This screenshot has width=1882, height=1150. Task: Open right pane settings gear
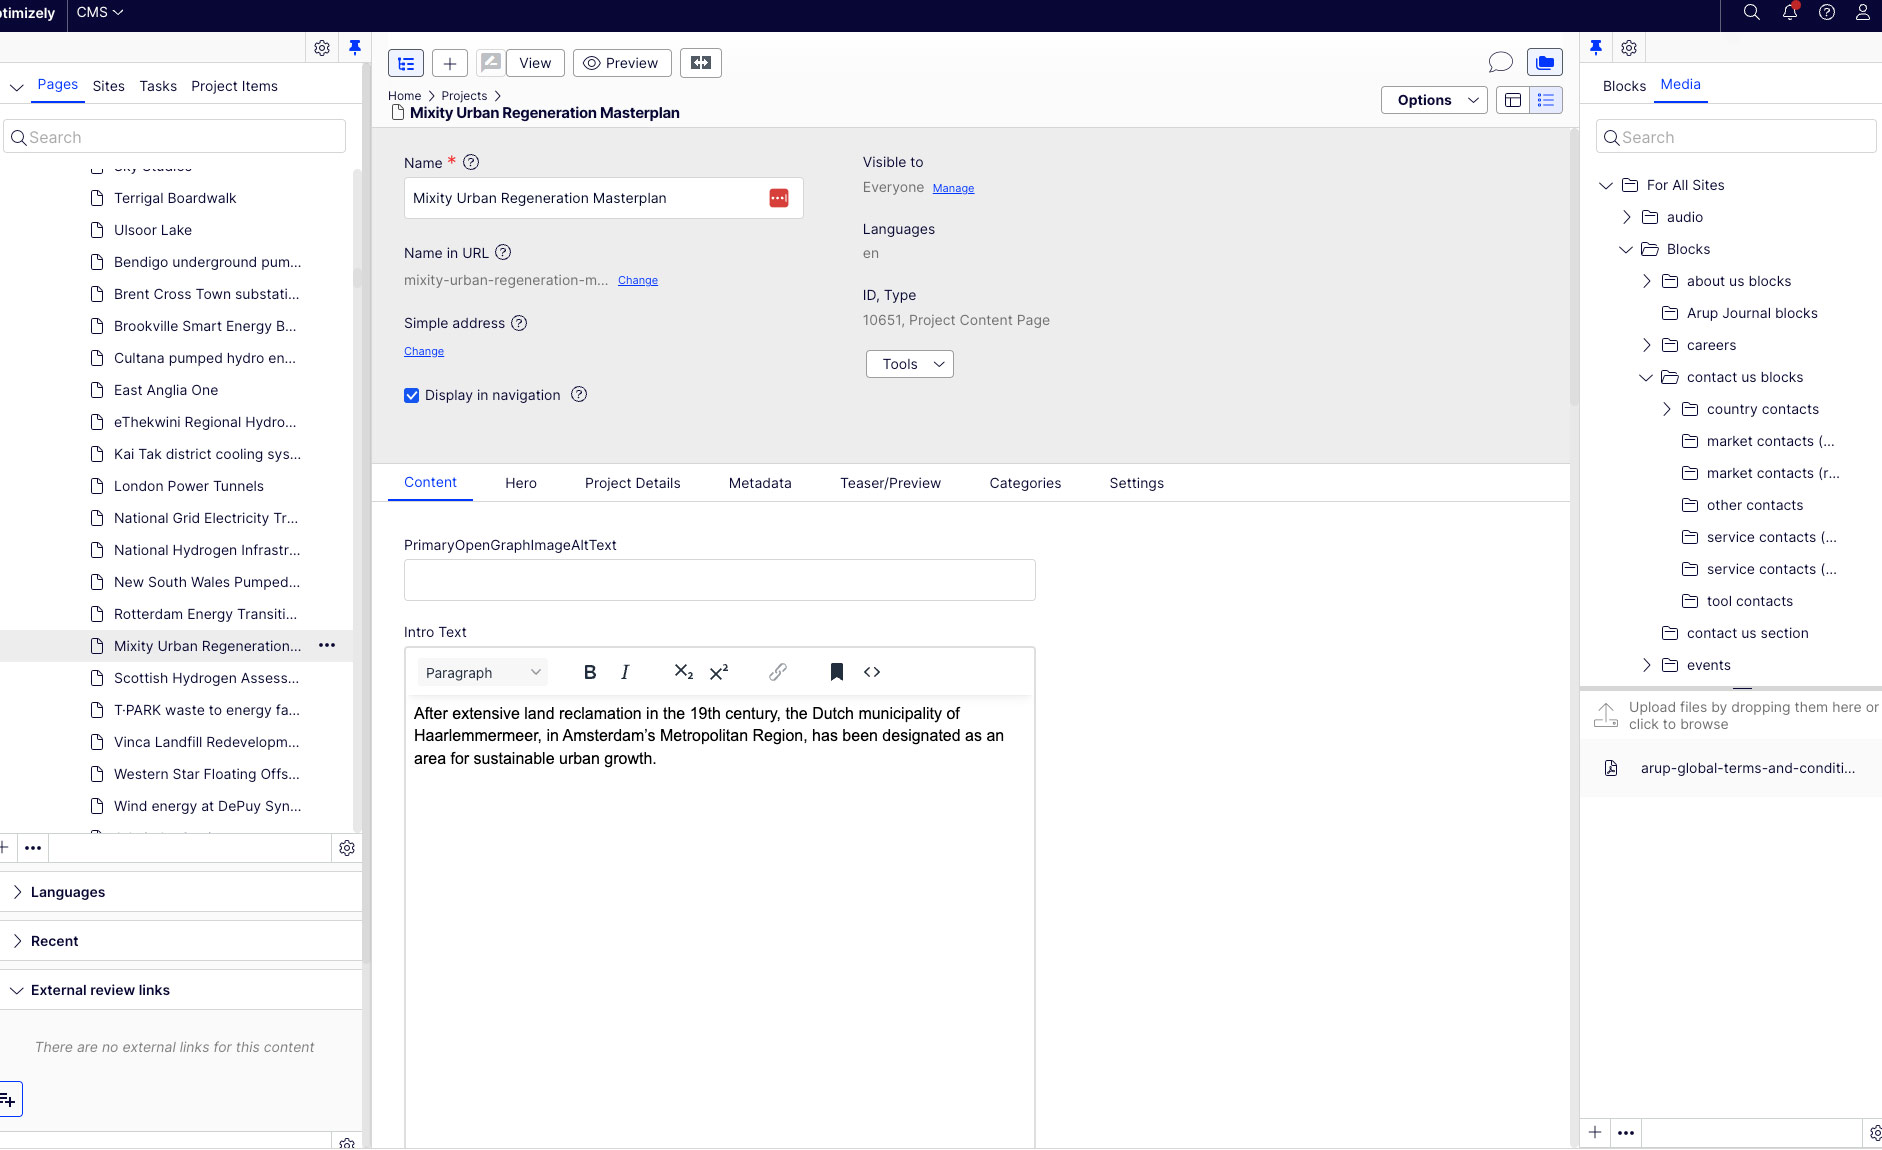(1629, 48)
